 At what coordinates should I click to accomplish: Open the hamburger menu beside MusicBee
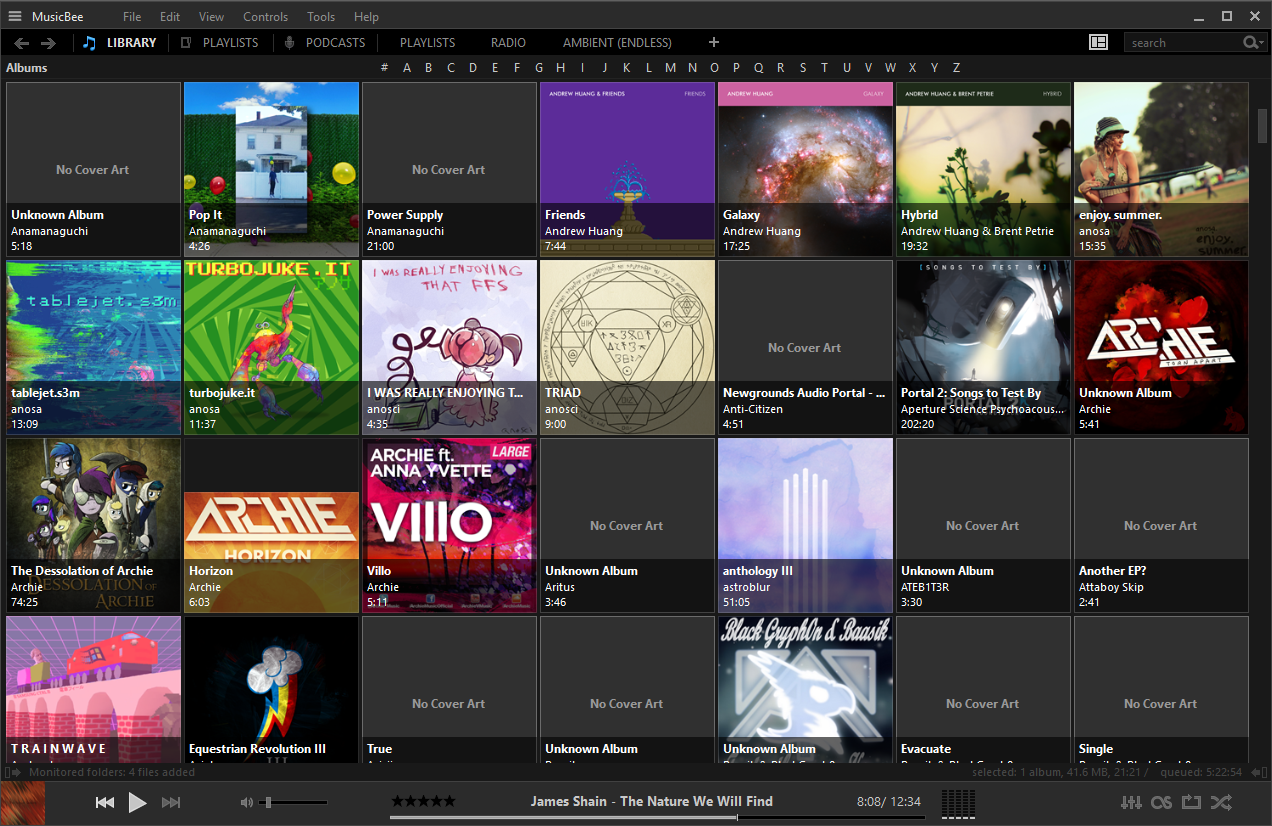(15, 16)
